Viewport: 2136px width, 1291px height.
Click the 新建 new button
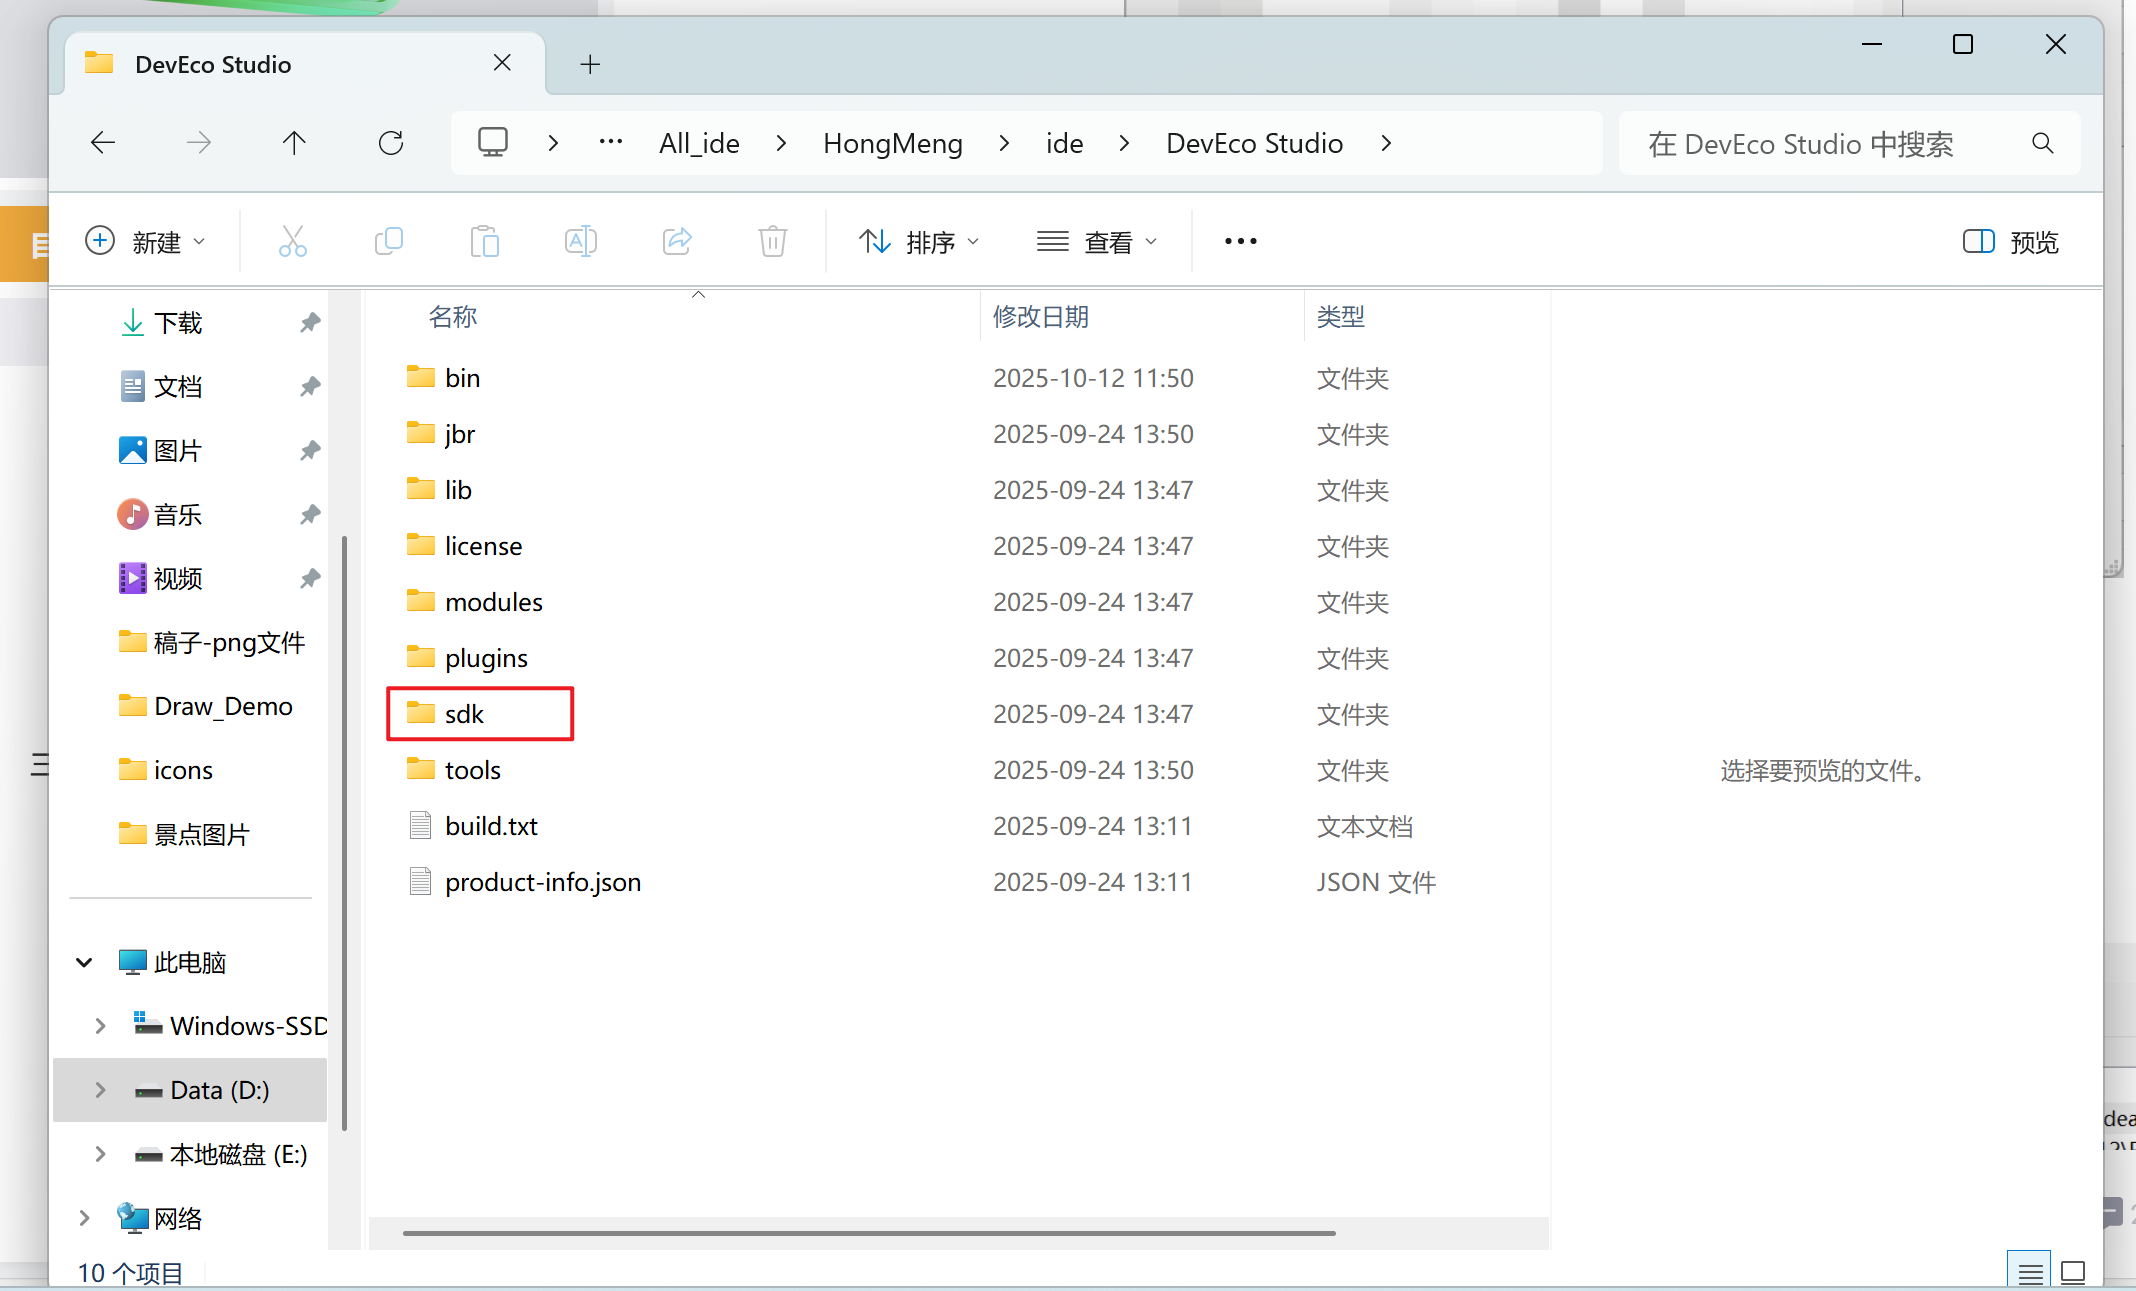click(146, 241)
